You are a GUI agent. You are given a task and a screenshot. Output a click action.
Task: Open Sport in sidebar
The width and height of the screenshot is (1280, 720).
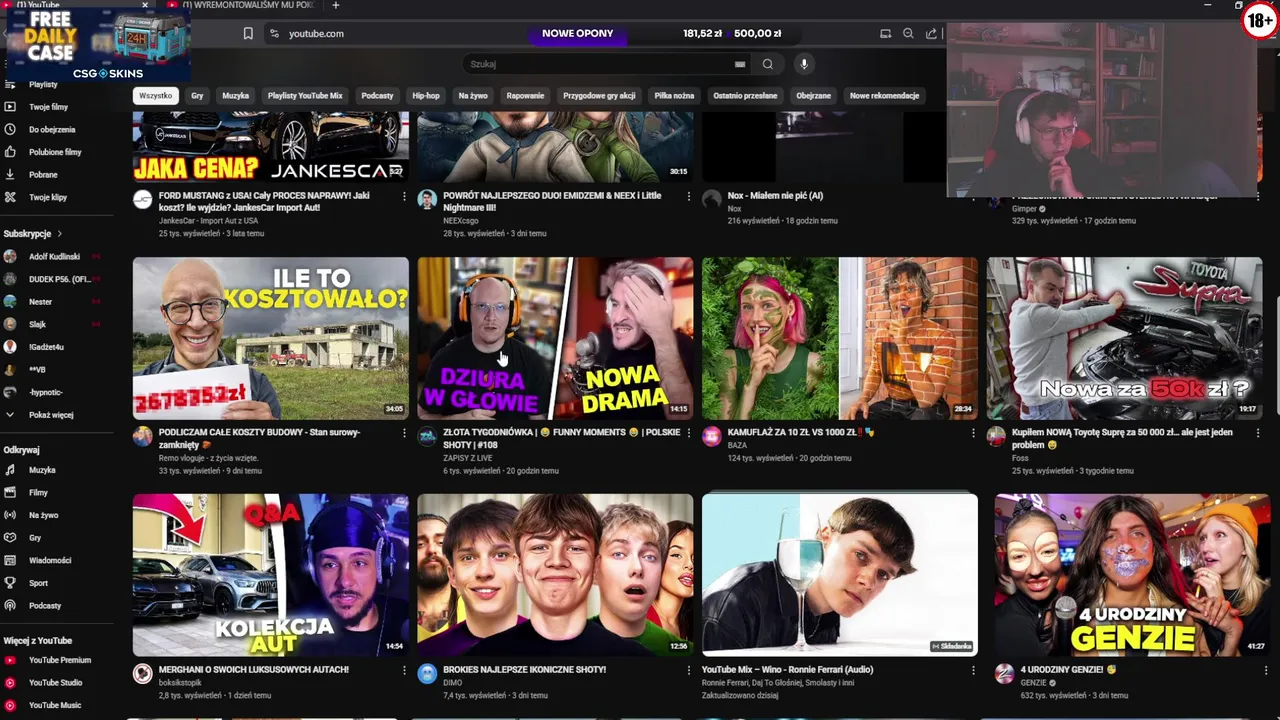(38, 583)
